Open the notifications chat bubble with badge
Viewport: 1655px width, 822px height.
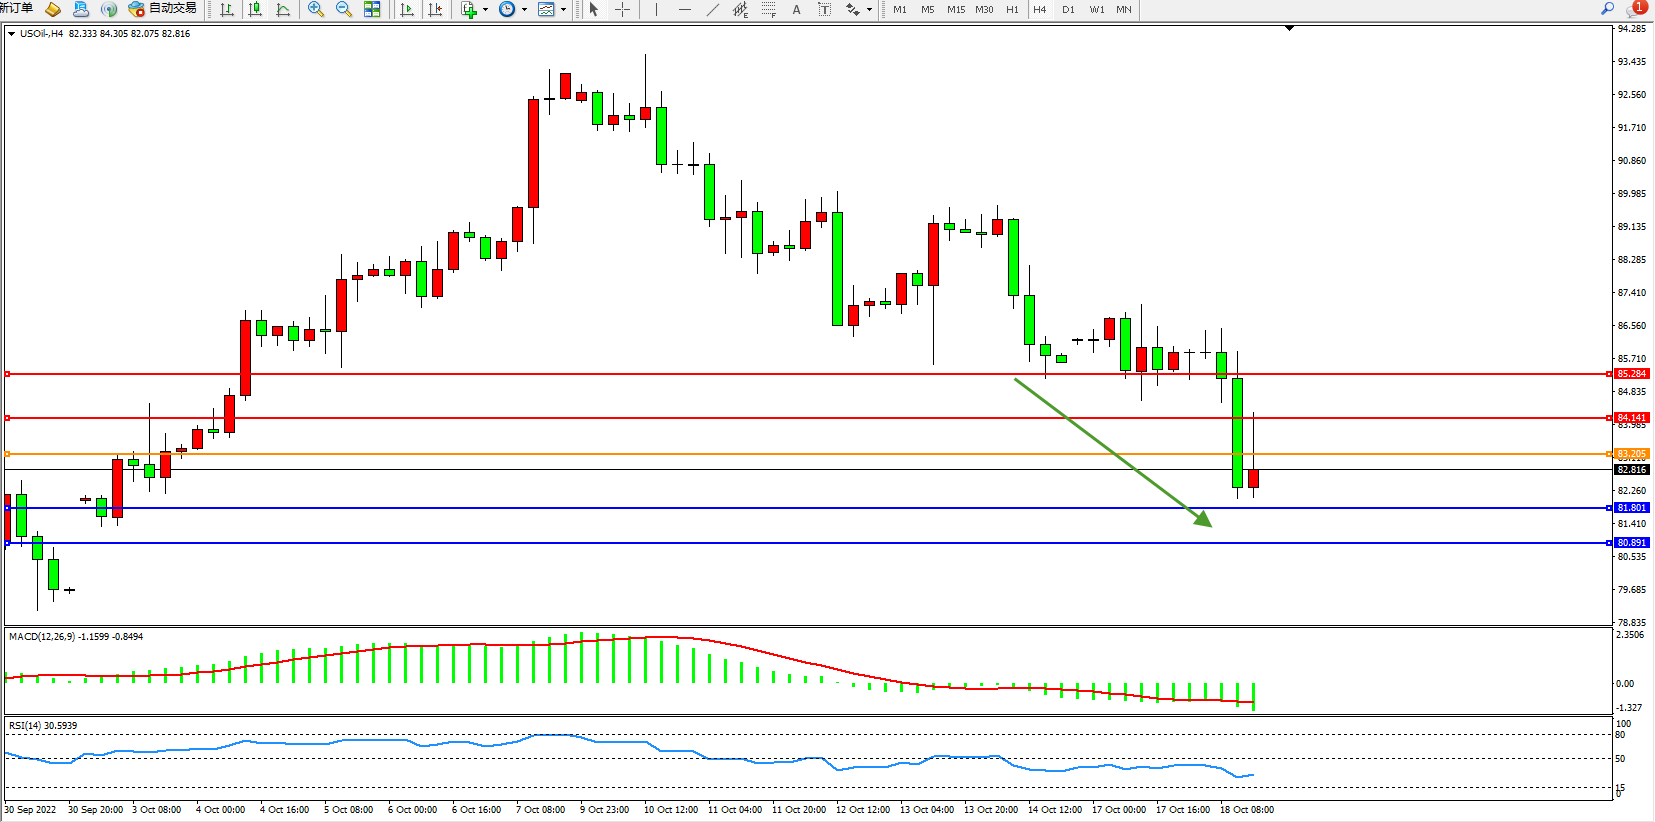[x=1635, y=9]
